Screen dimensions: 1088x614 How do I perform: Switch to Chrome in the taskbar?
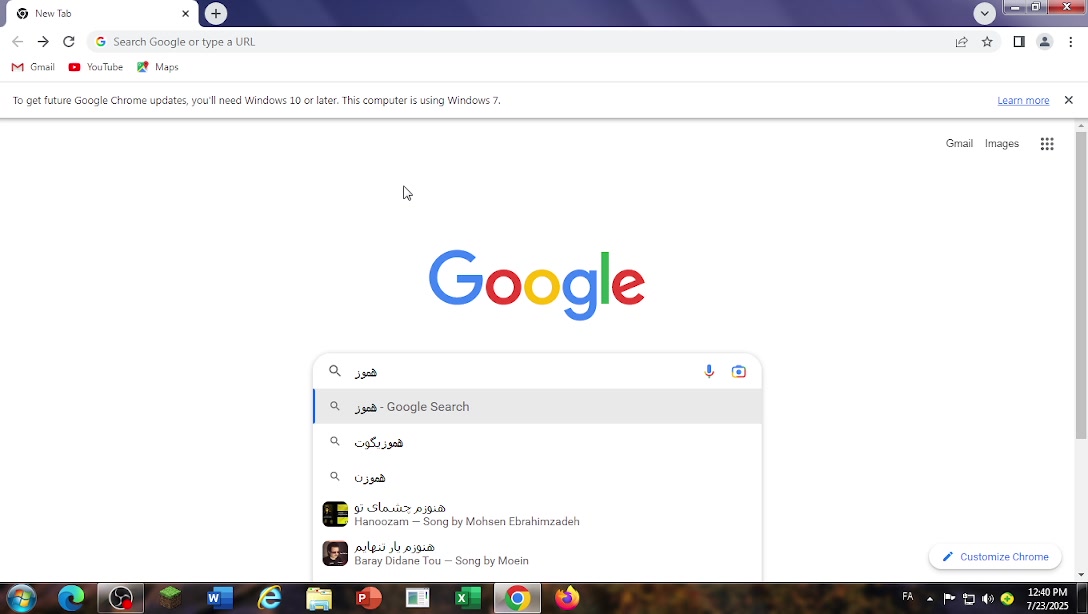click(x=517, y=598)
